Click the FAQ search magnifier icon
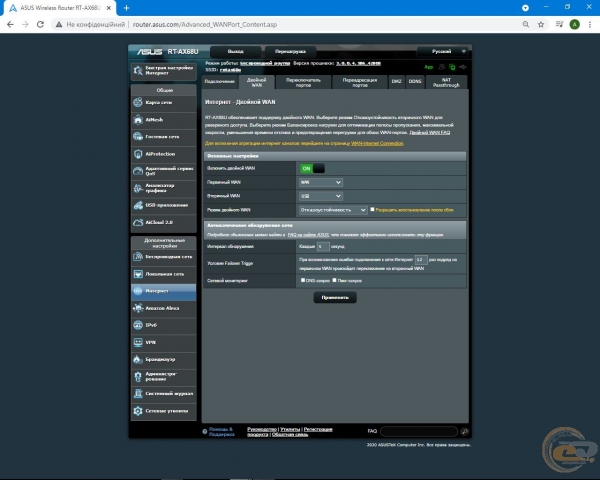 pos(465,431)
